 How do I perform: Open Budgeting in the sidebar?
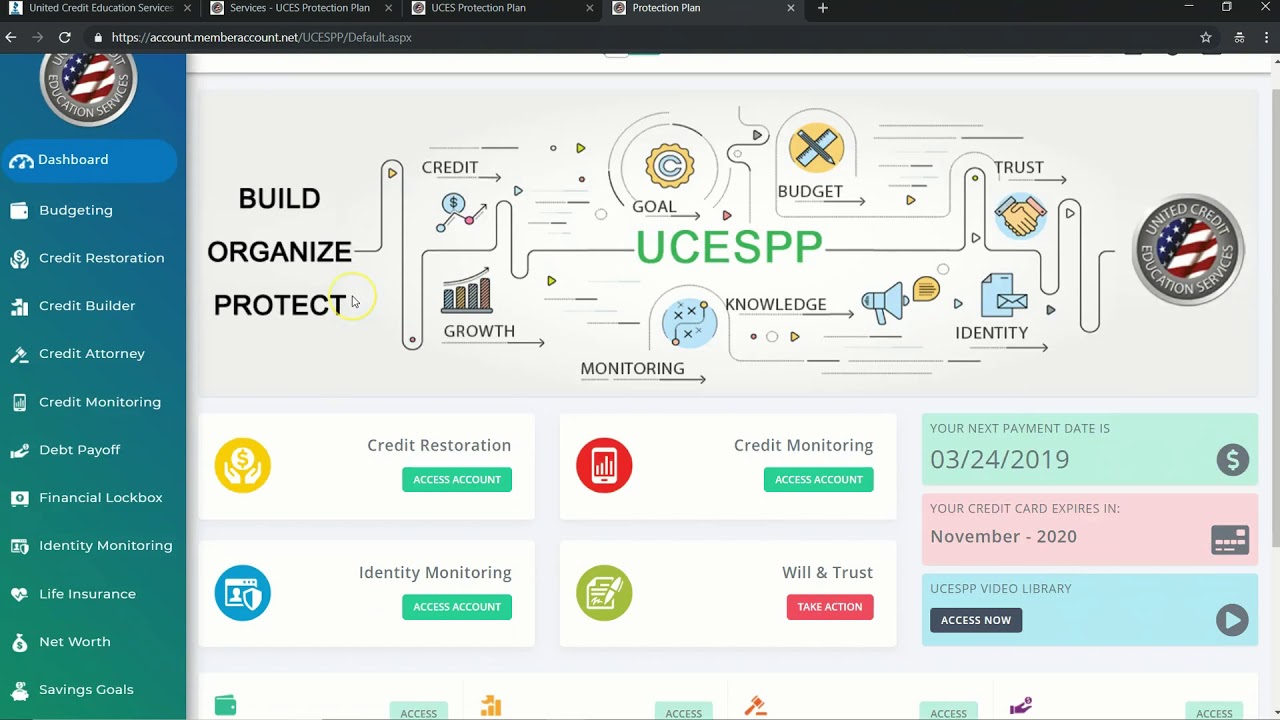(75, 210)
